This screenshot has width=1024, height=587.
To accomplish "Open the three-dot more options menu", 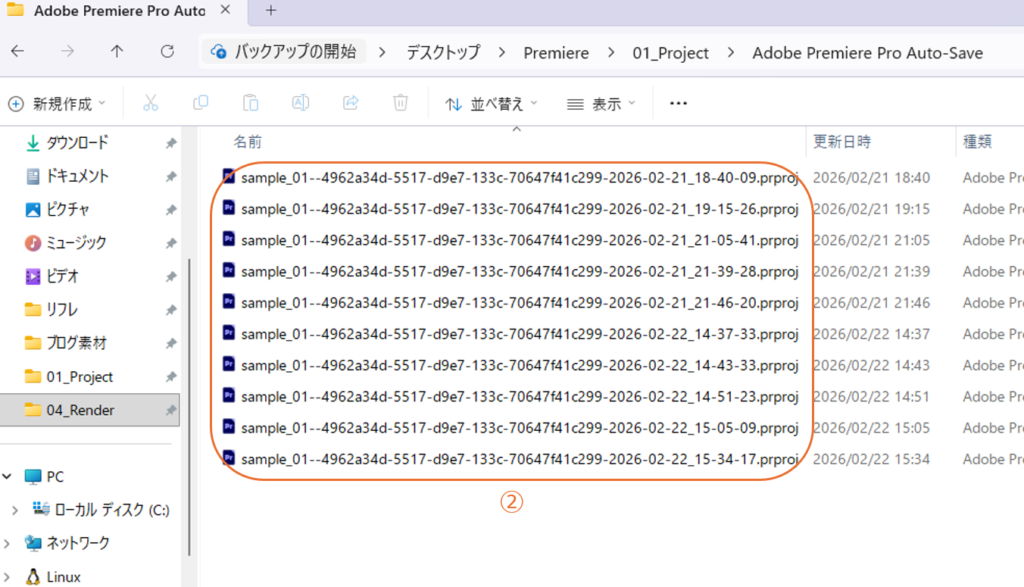I will tap(679, 103).
